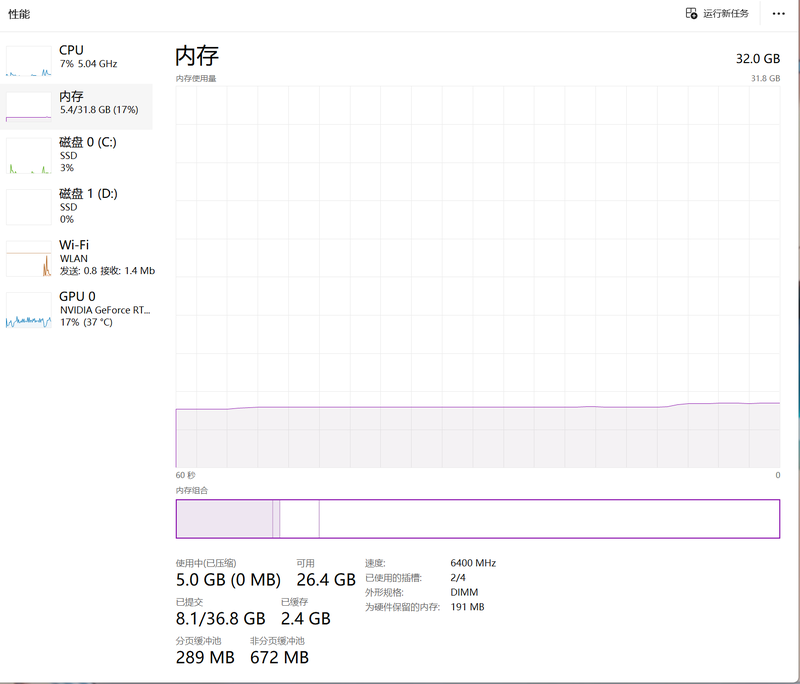Click the WLAN adapter label

[x=73, y=259]
